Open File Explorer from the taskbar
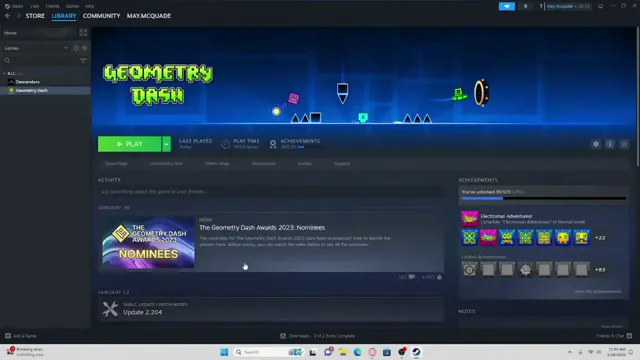The image size is (640, 360). pos(343,352)
